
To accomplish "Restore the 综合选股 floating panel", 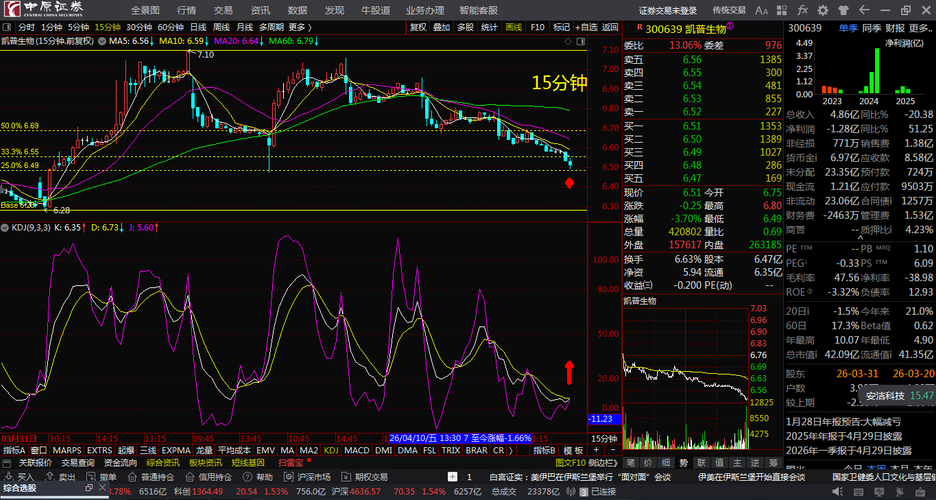I will click(89, 488).
